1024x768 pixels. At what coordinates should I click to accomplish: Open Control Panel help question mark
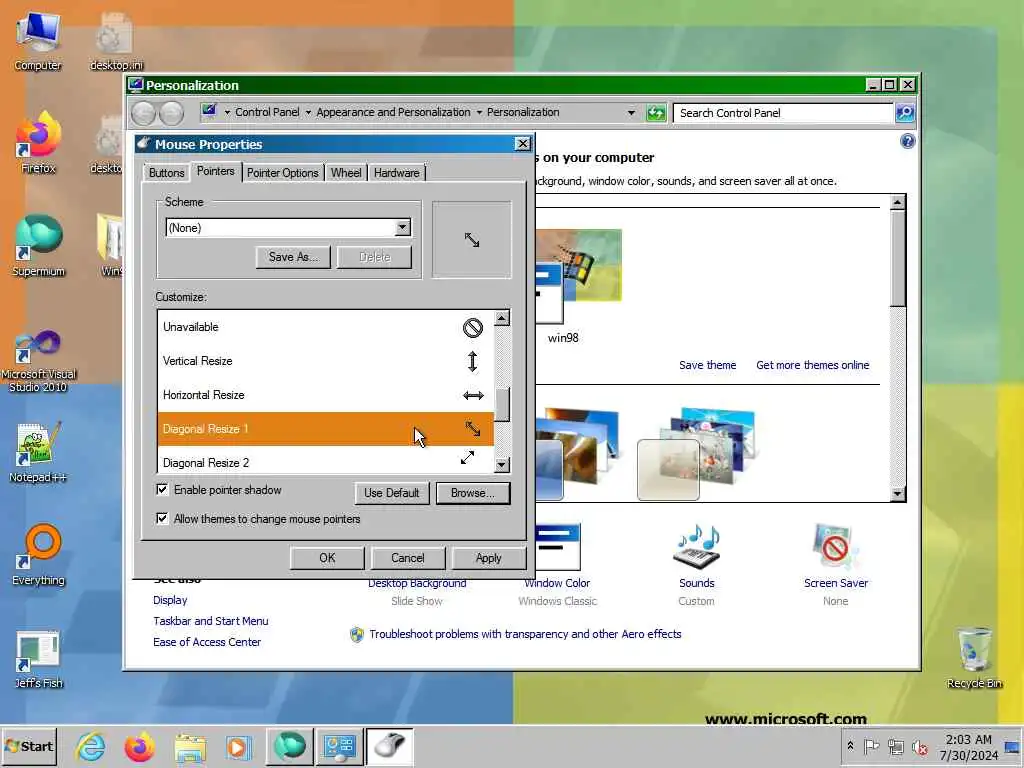(x=908, y=141)
